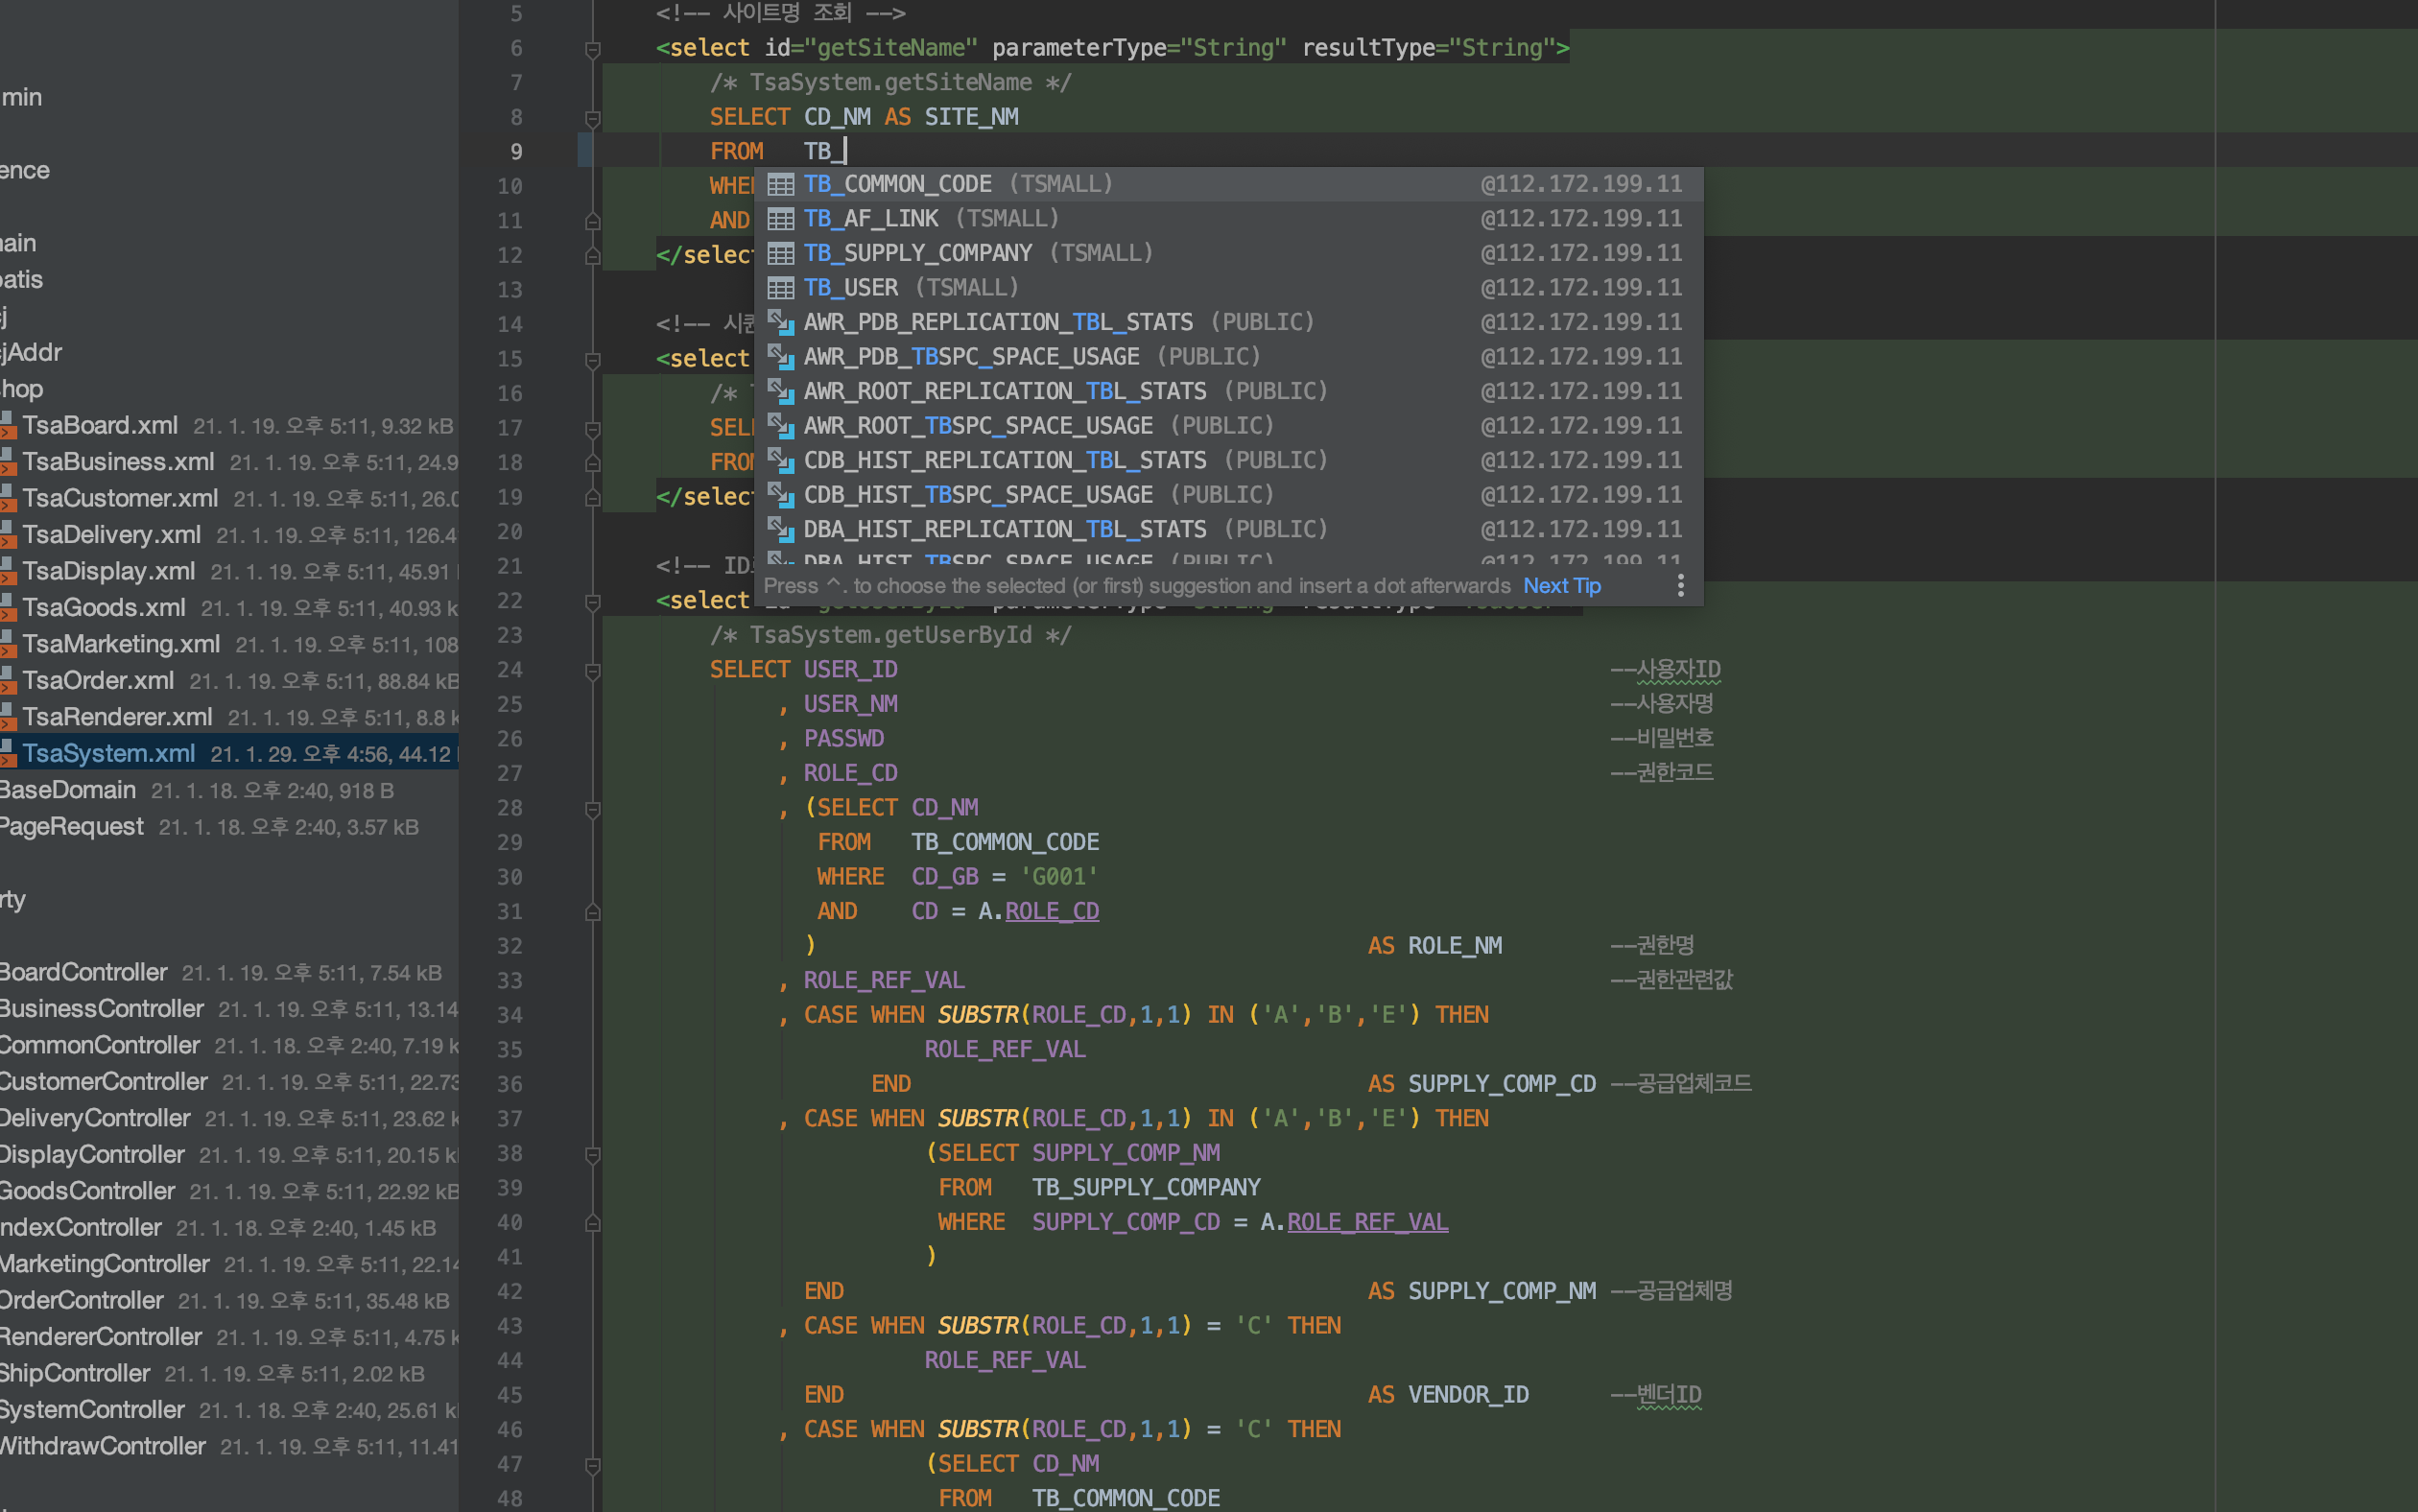Select highlighted TsaSystem.xml file
The height and width of the screenshot is (1512, 2418).
coord(229,754)
